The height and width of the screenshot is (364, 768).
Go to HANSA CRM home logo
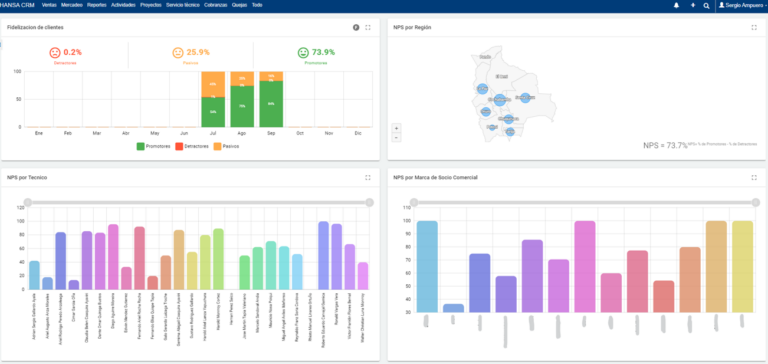(17, 5)
